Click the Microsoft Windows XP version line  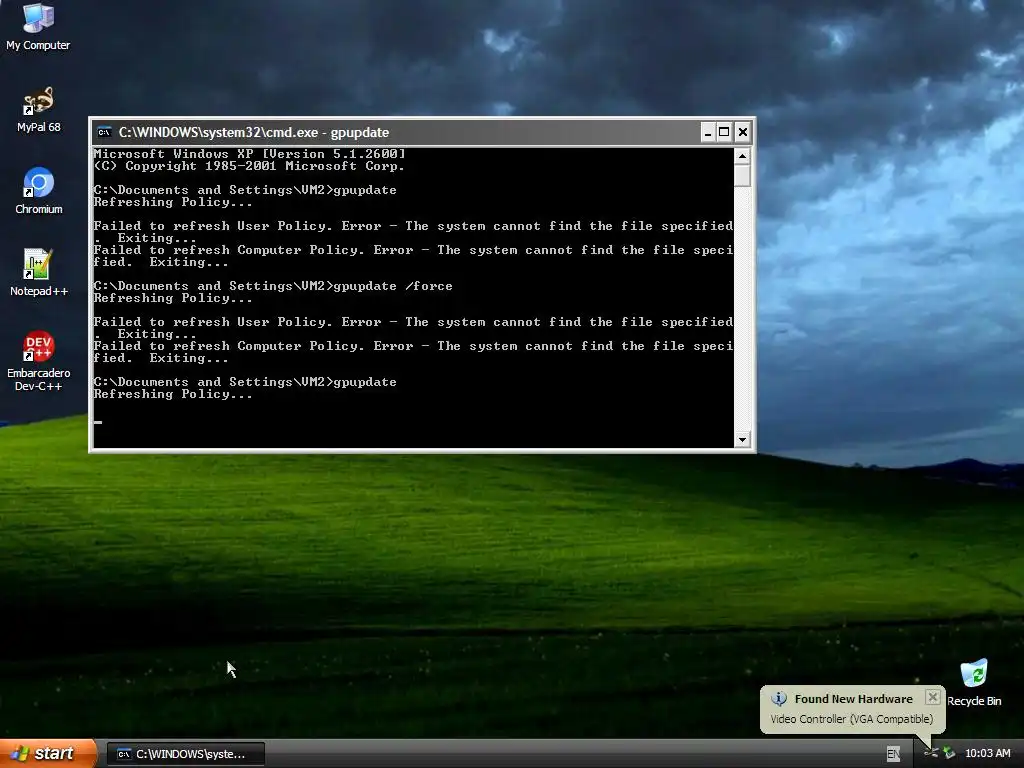click(x=249, y=154)
